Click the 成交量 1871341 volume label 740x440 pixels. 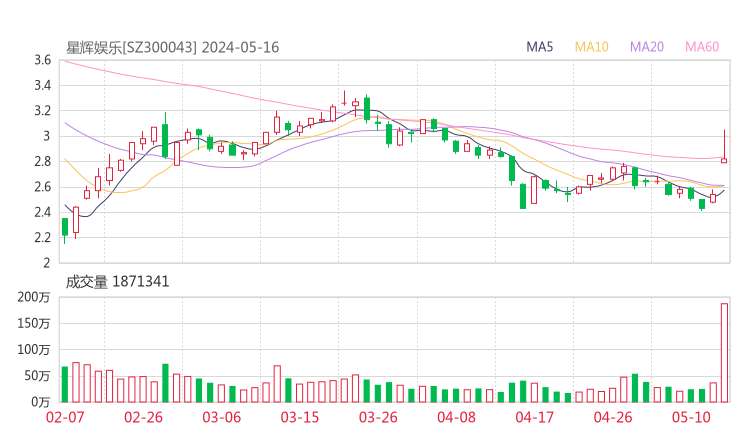[117, 282]
